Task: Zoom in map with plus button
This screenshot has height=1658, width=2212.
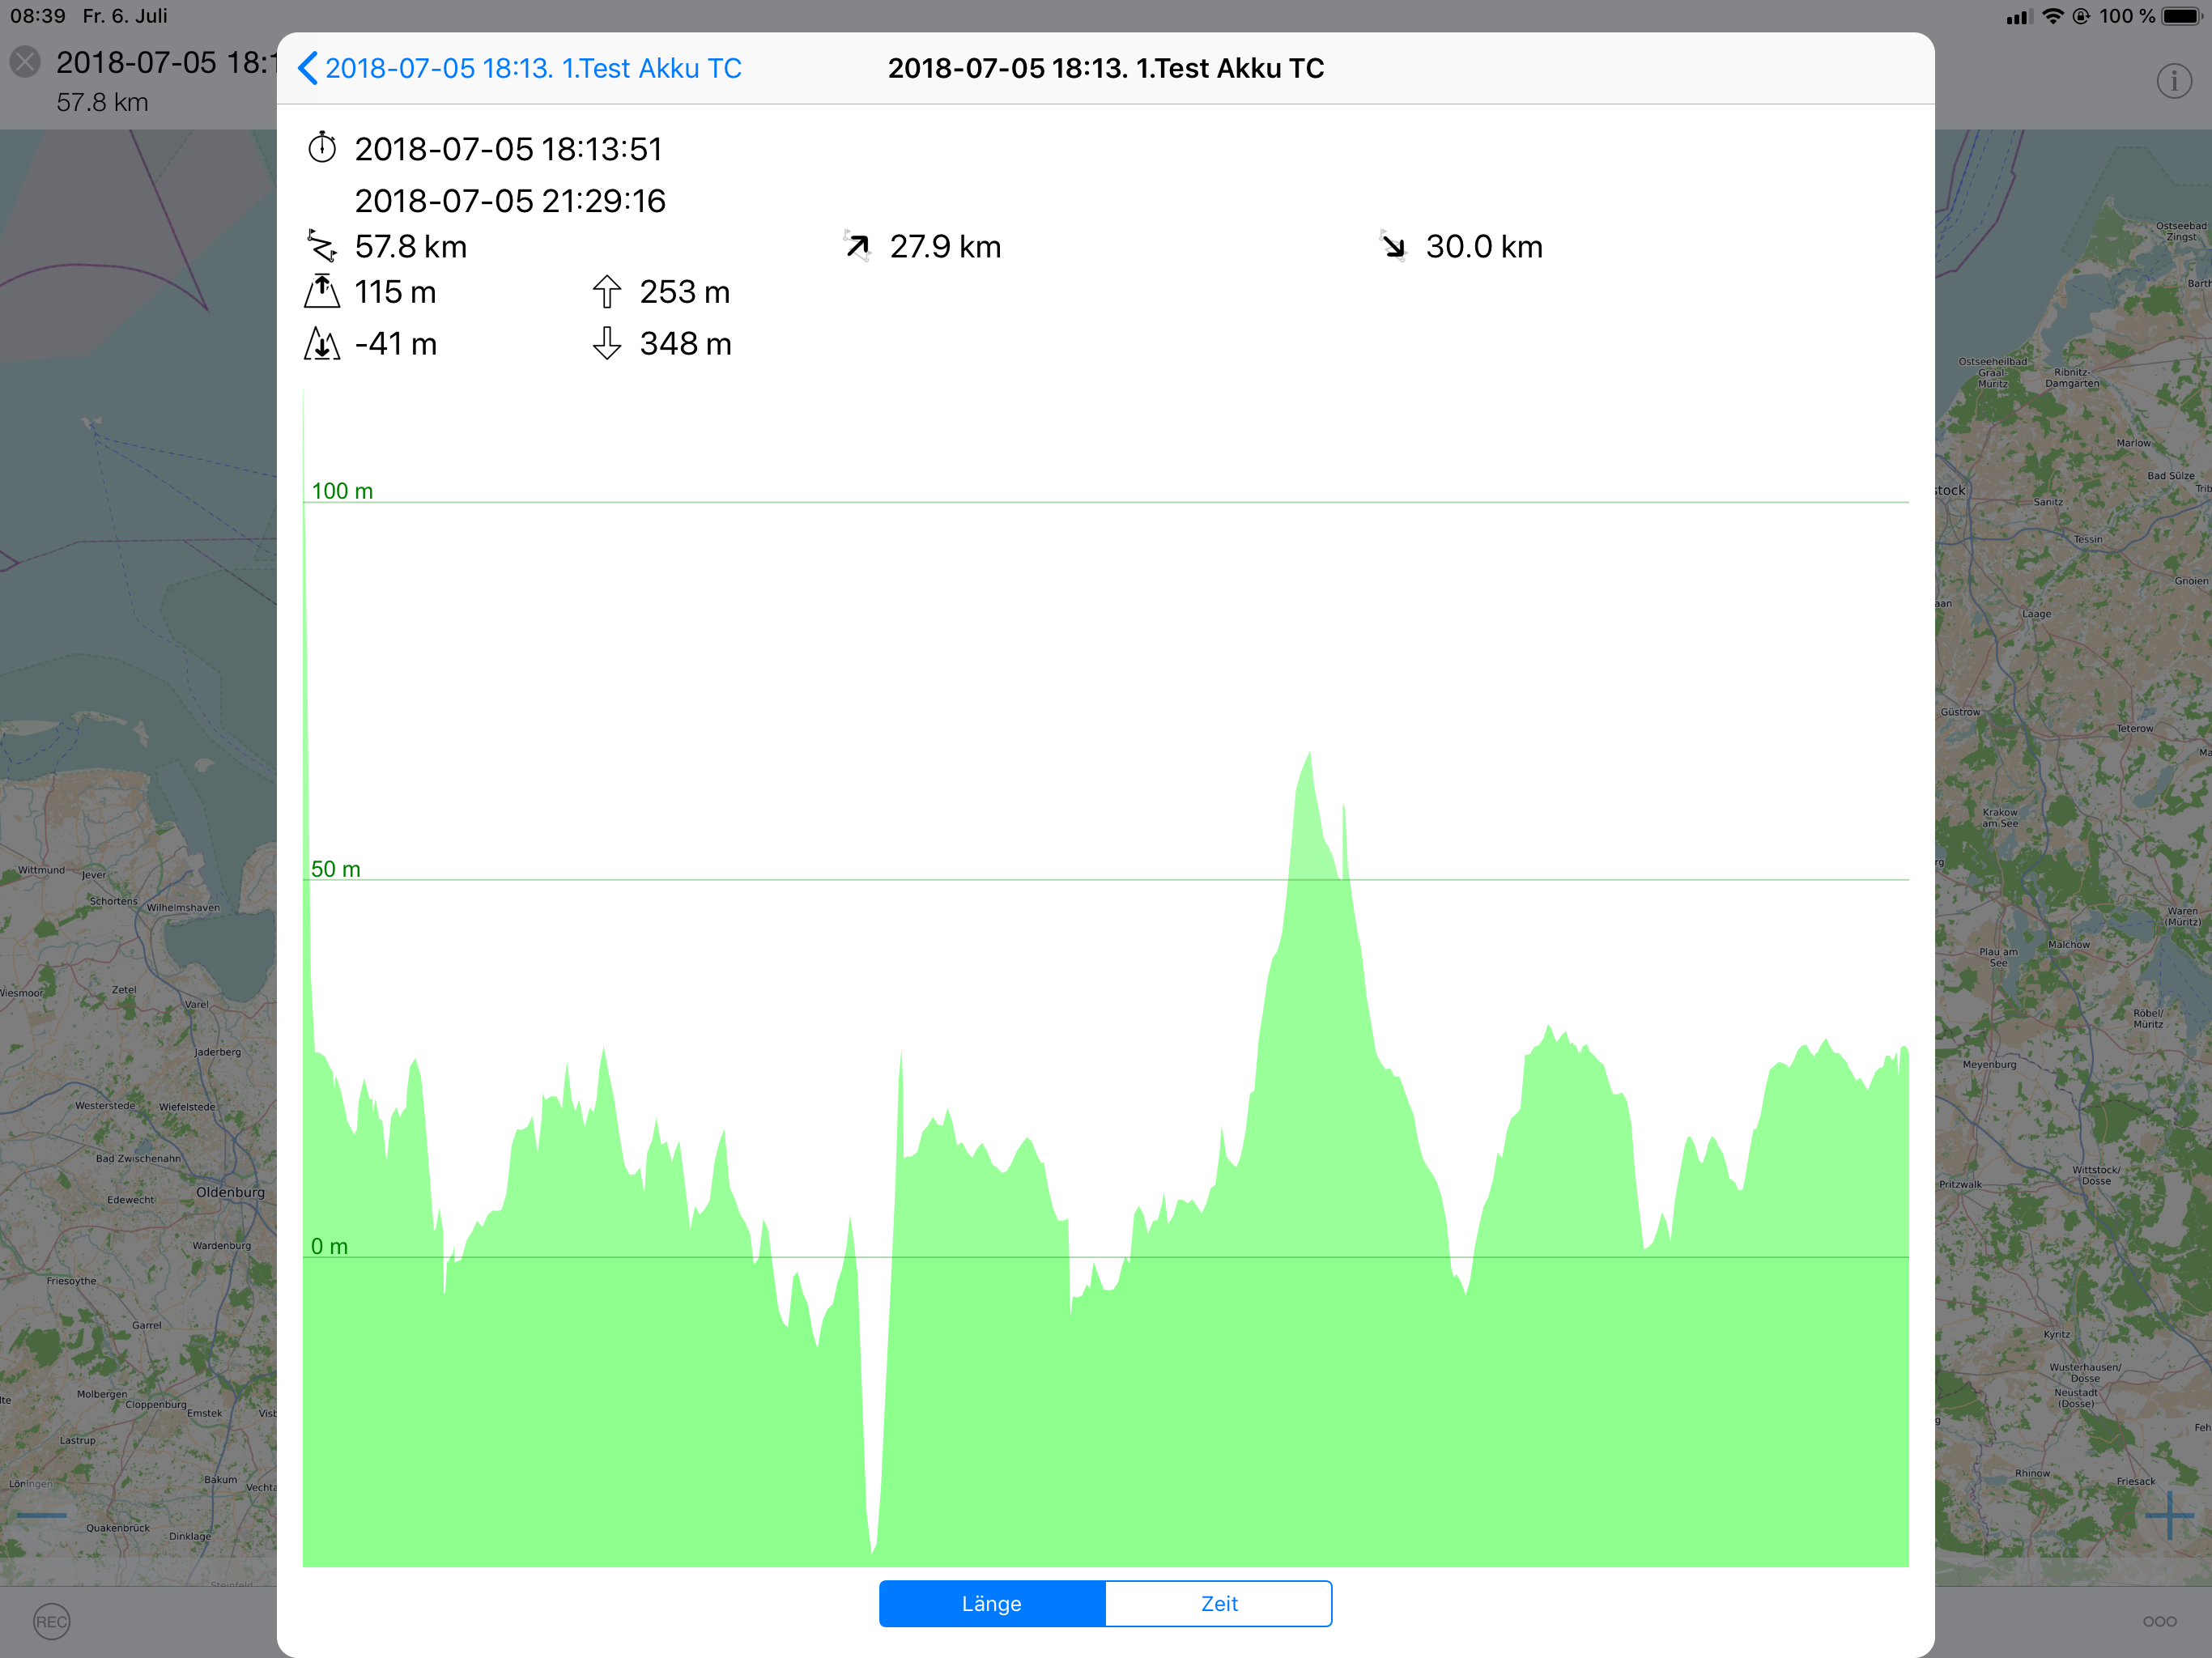Action: pos(2169,1516)
